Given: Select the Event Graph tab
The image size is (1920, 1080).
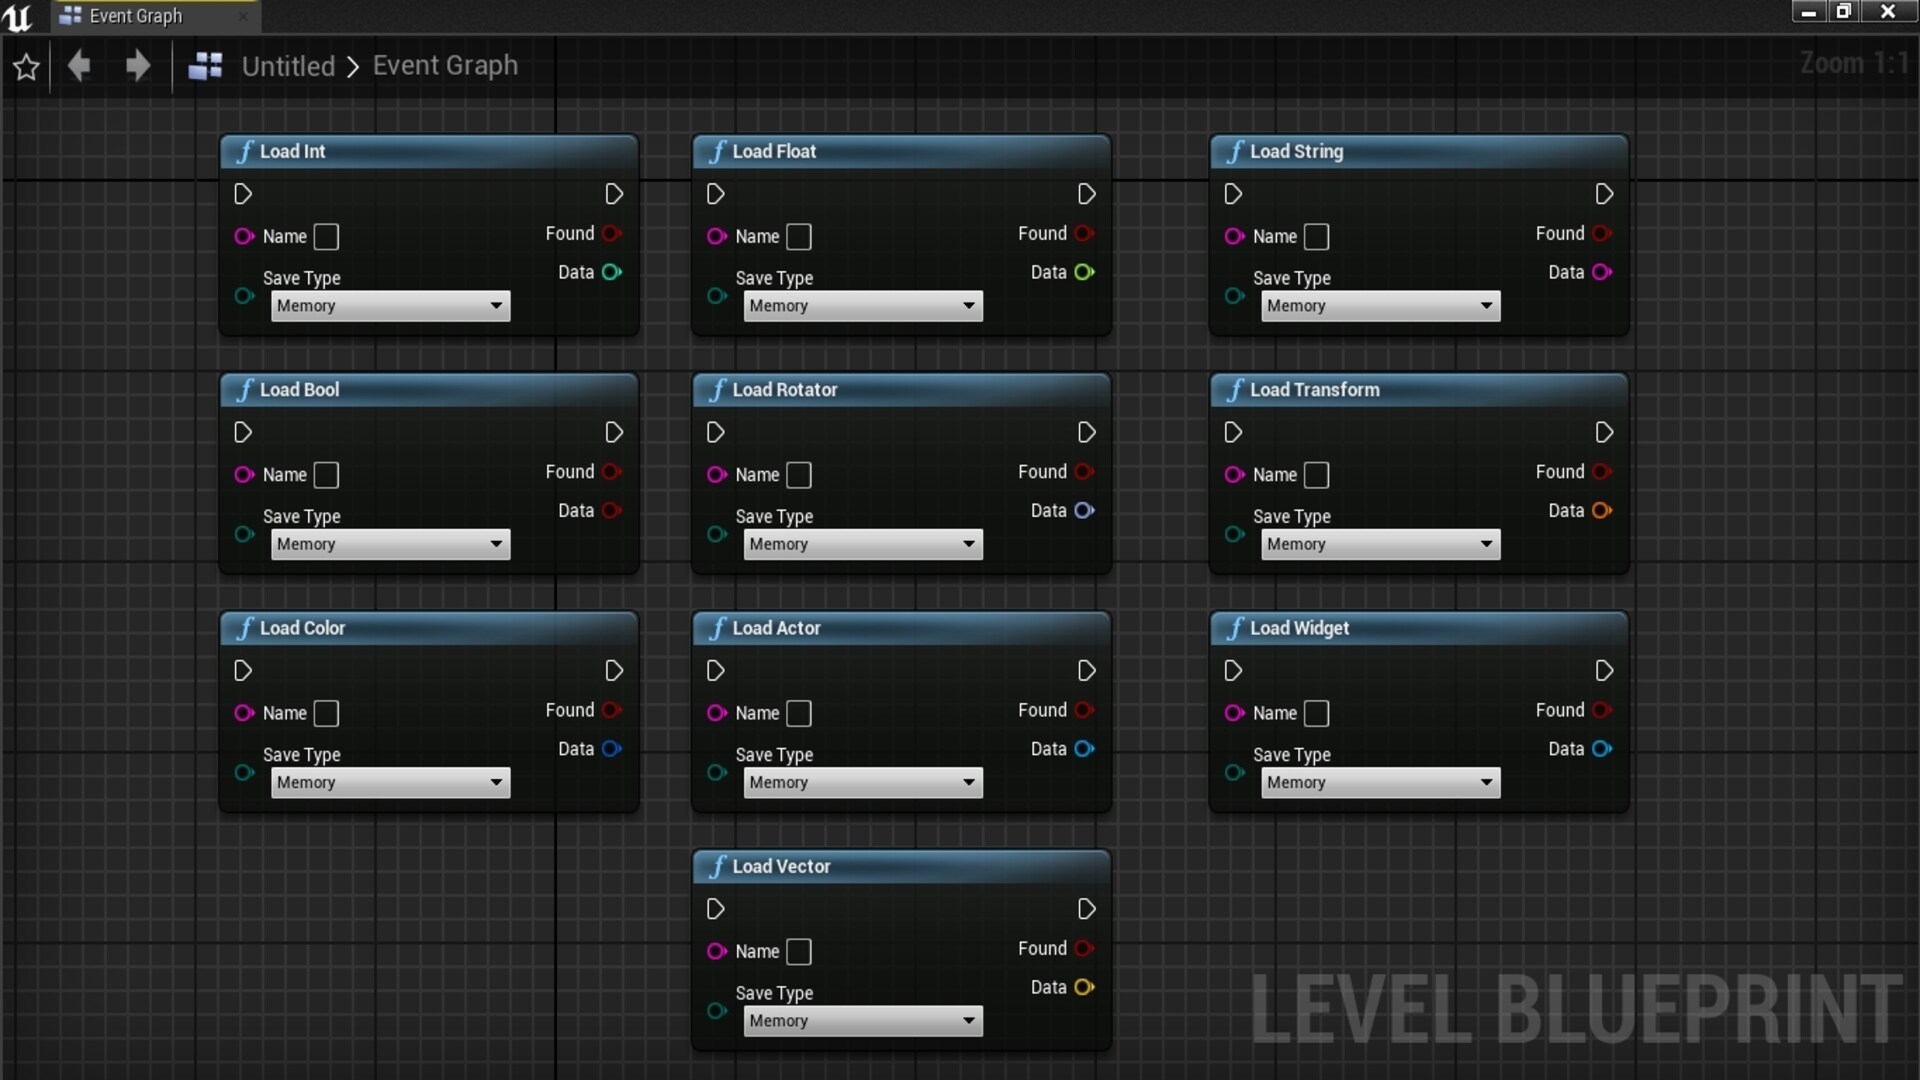Looking at the screenshot, I should [135, 16].
